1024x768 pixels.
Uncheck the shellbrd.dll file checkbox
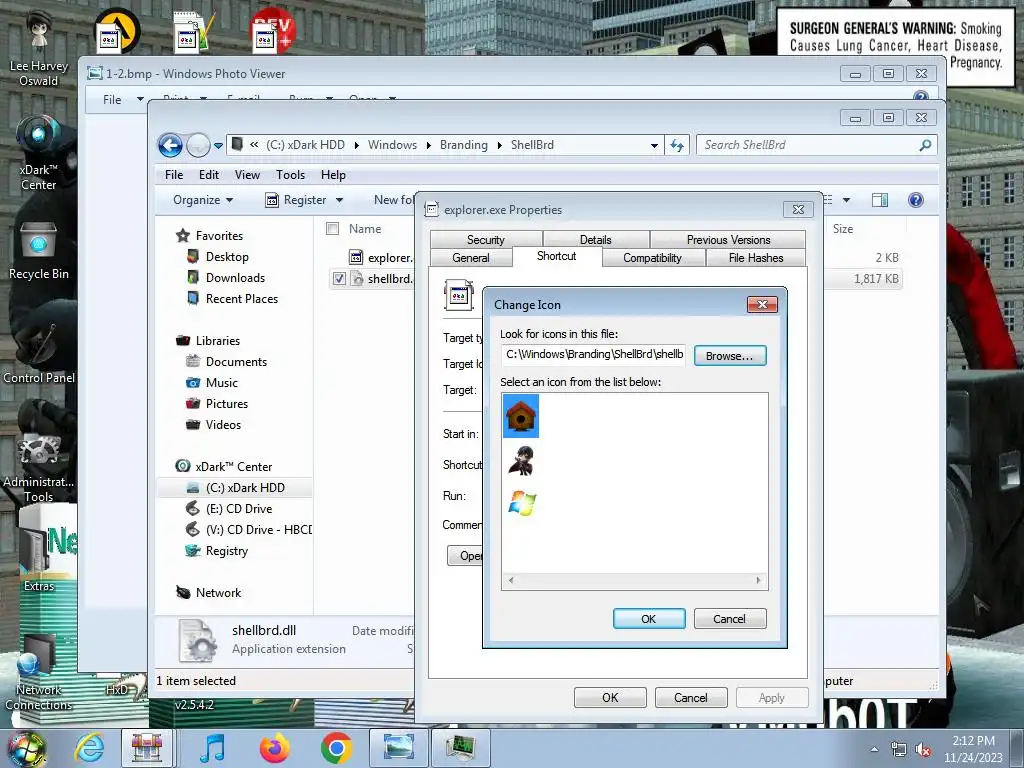pyautogui.click(x=339, y=279)
